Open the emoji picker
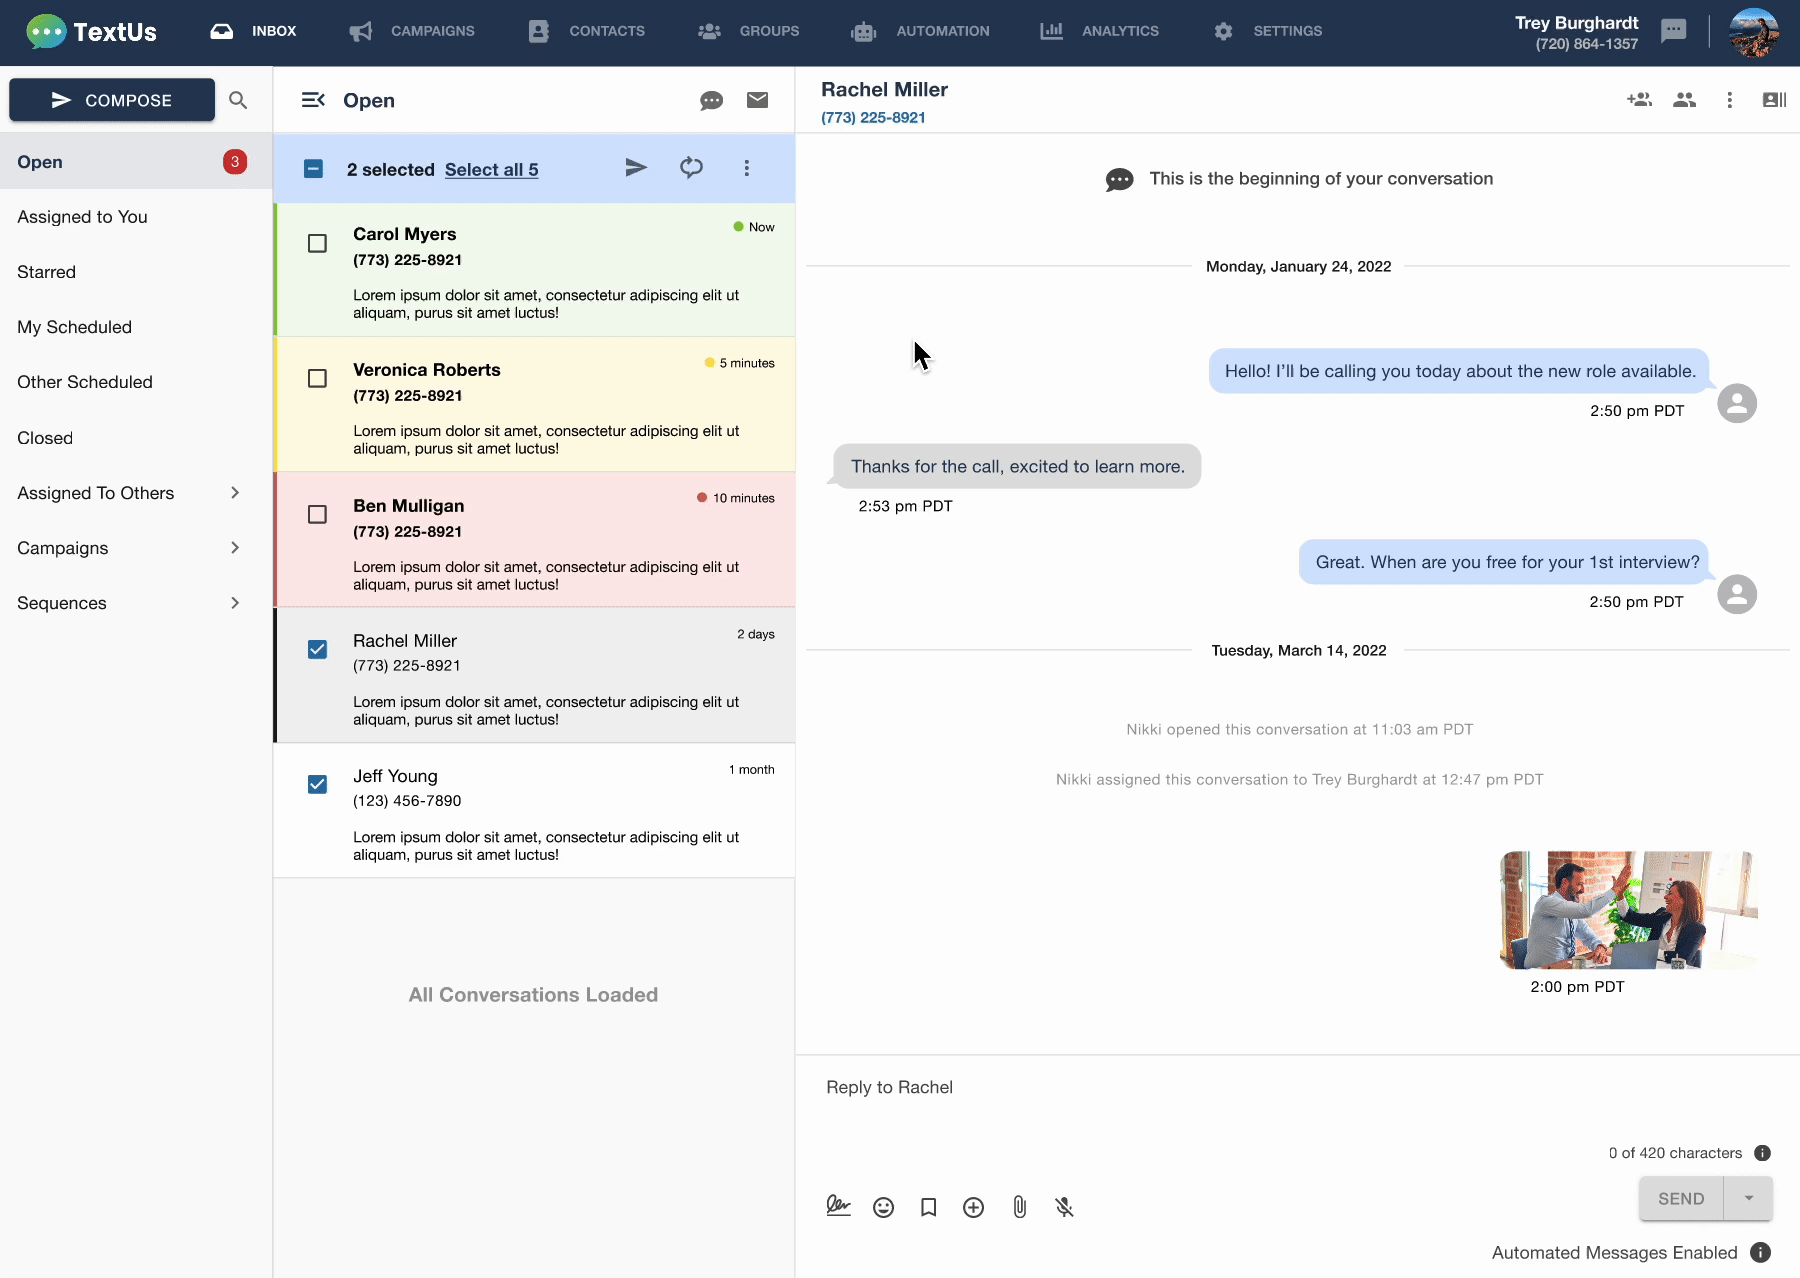The width and height of the screenshot is (1800, 1278). (883, 1207)
